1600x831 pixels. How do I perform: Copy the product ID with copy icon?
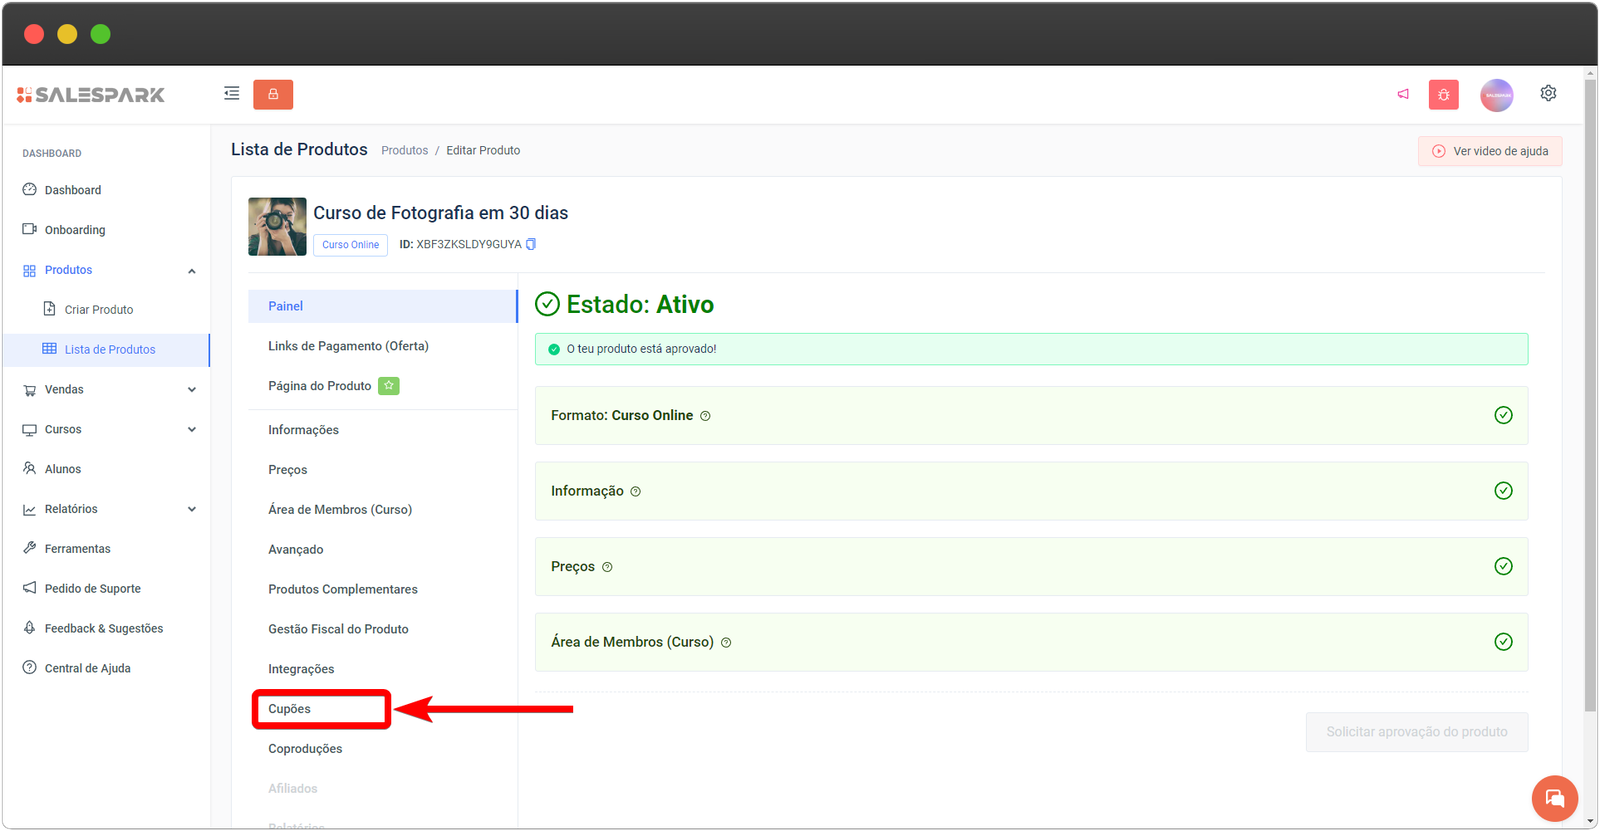pyautogui.click(x=531, y=244)
